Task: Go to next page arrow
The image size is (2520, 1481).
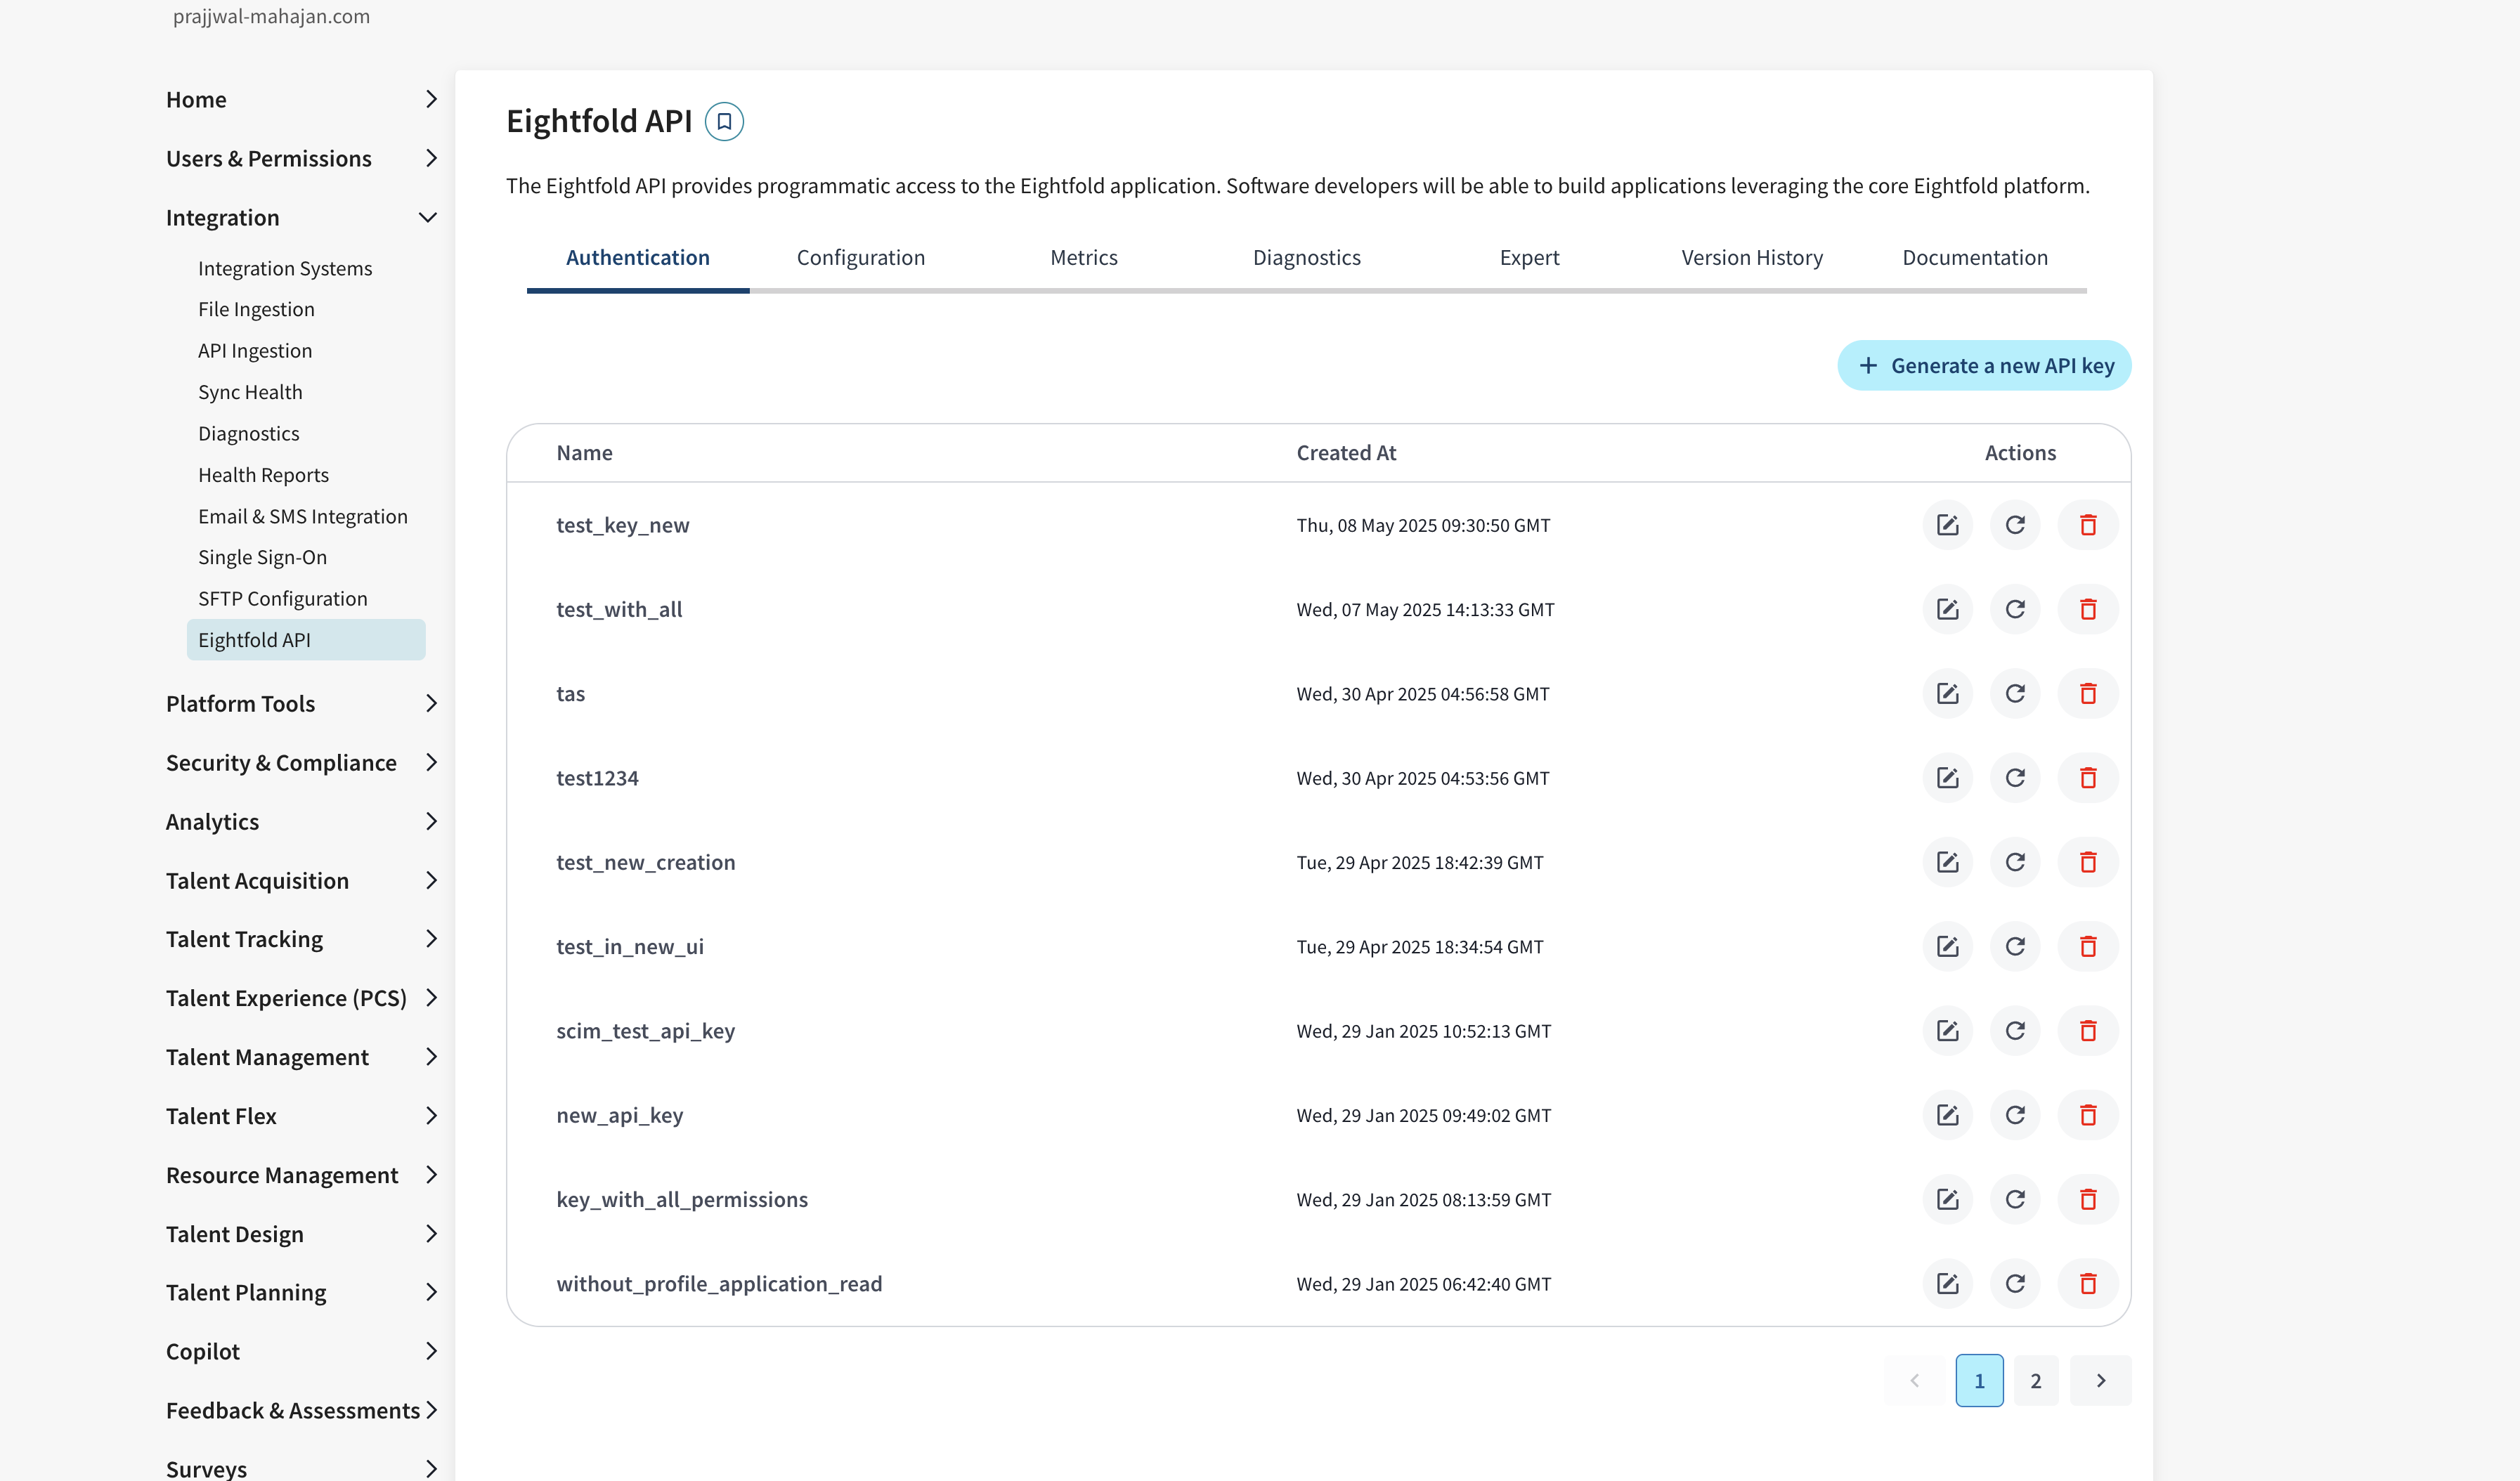Action: click(x=2101, y=1381)
